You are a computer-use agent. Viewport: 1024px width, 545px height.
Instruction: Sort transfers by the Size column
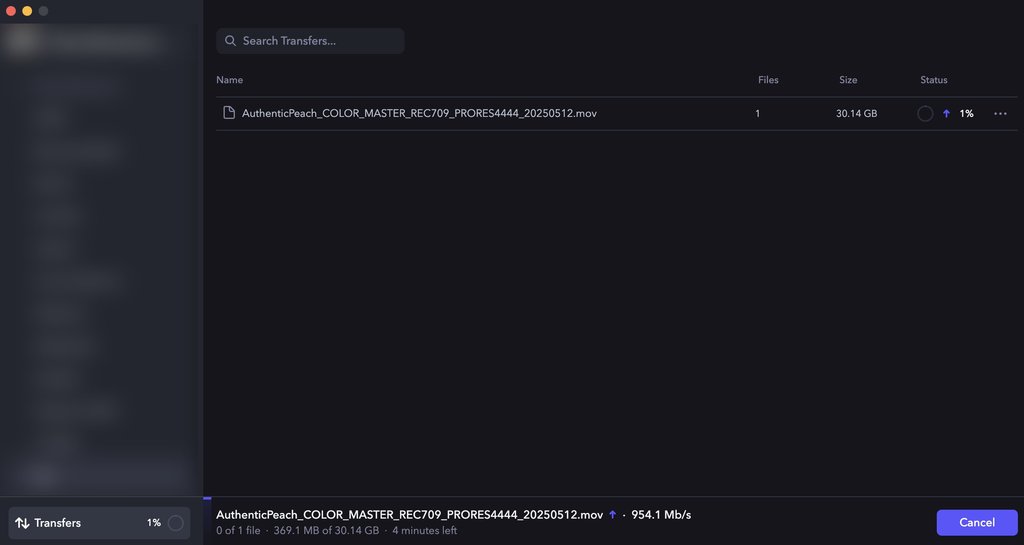pyautogui.click(x=848, y=80)
